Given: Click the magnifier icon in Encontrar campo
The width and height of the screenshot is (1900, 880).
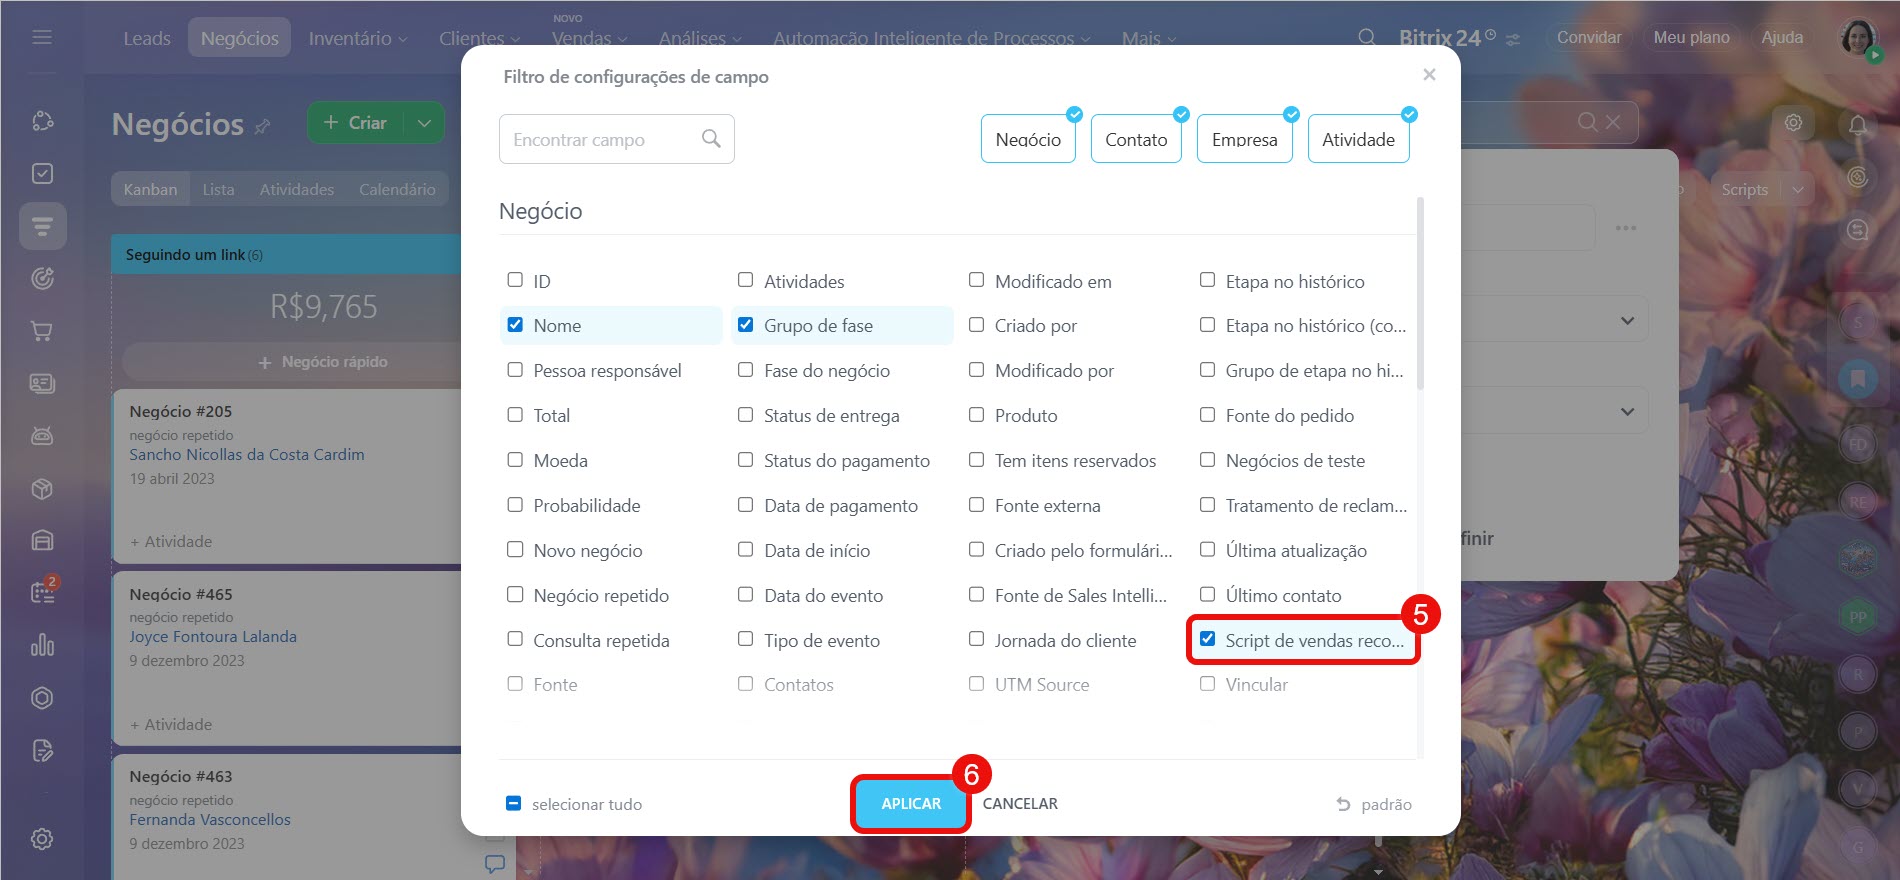Looking at the screenshot, I should [711, 139].
